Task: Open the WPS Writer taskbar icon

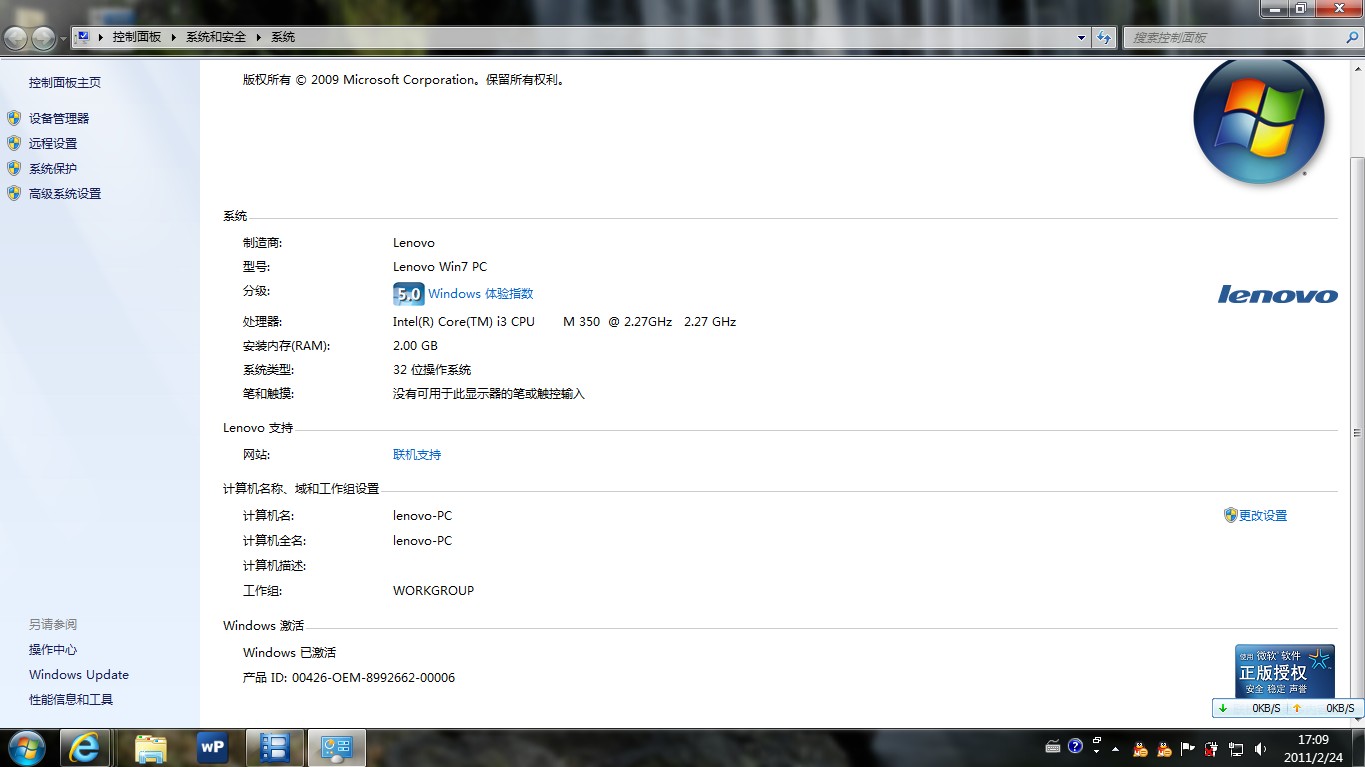Action: tap(212, 747)
